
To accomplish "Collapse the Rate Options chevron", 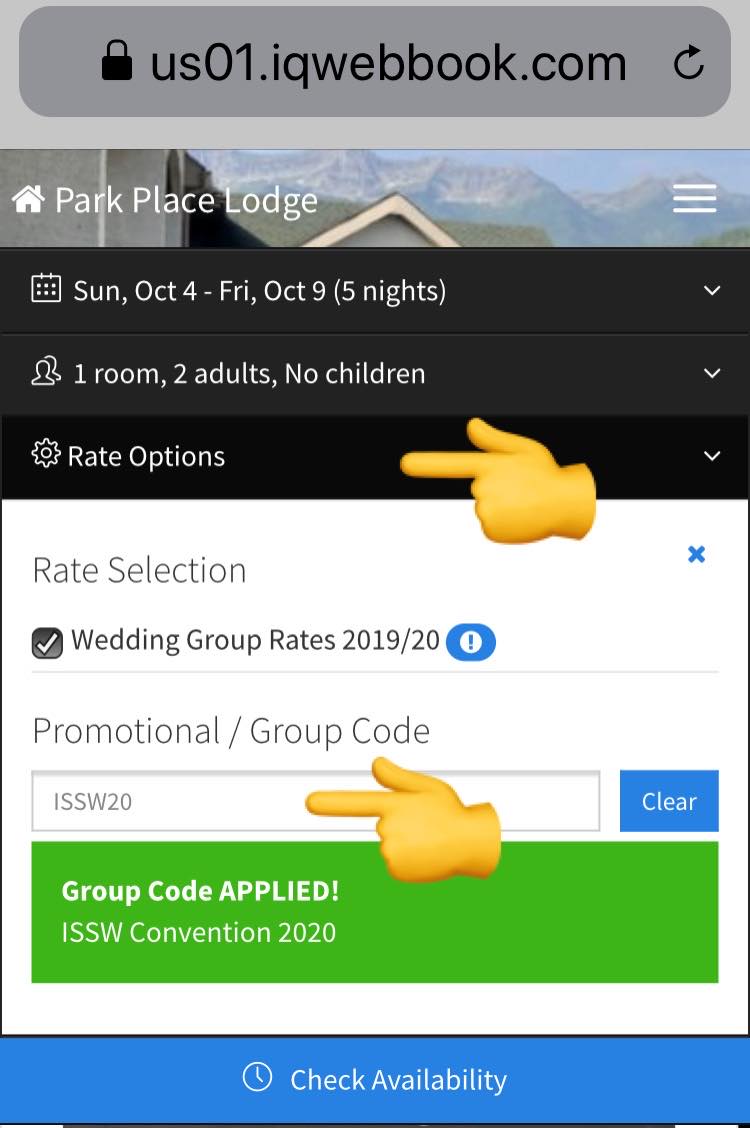I will click(712, 456).
